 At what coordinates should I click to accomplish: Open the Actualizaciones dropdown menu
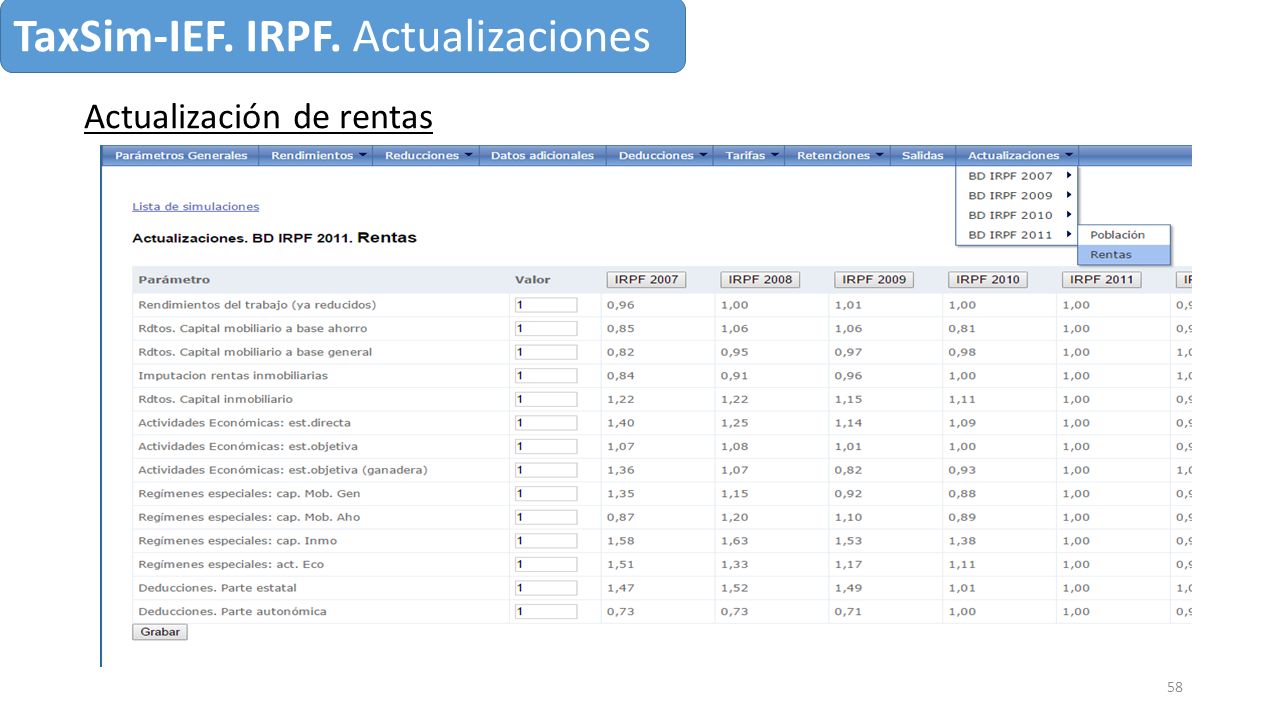pyautogui.click(x=1017, y=156)
